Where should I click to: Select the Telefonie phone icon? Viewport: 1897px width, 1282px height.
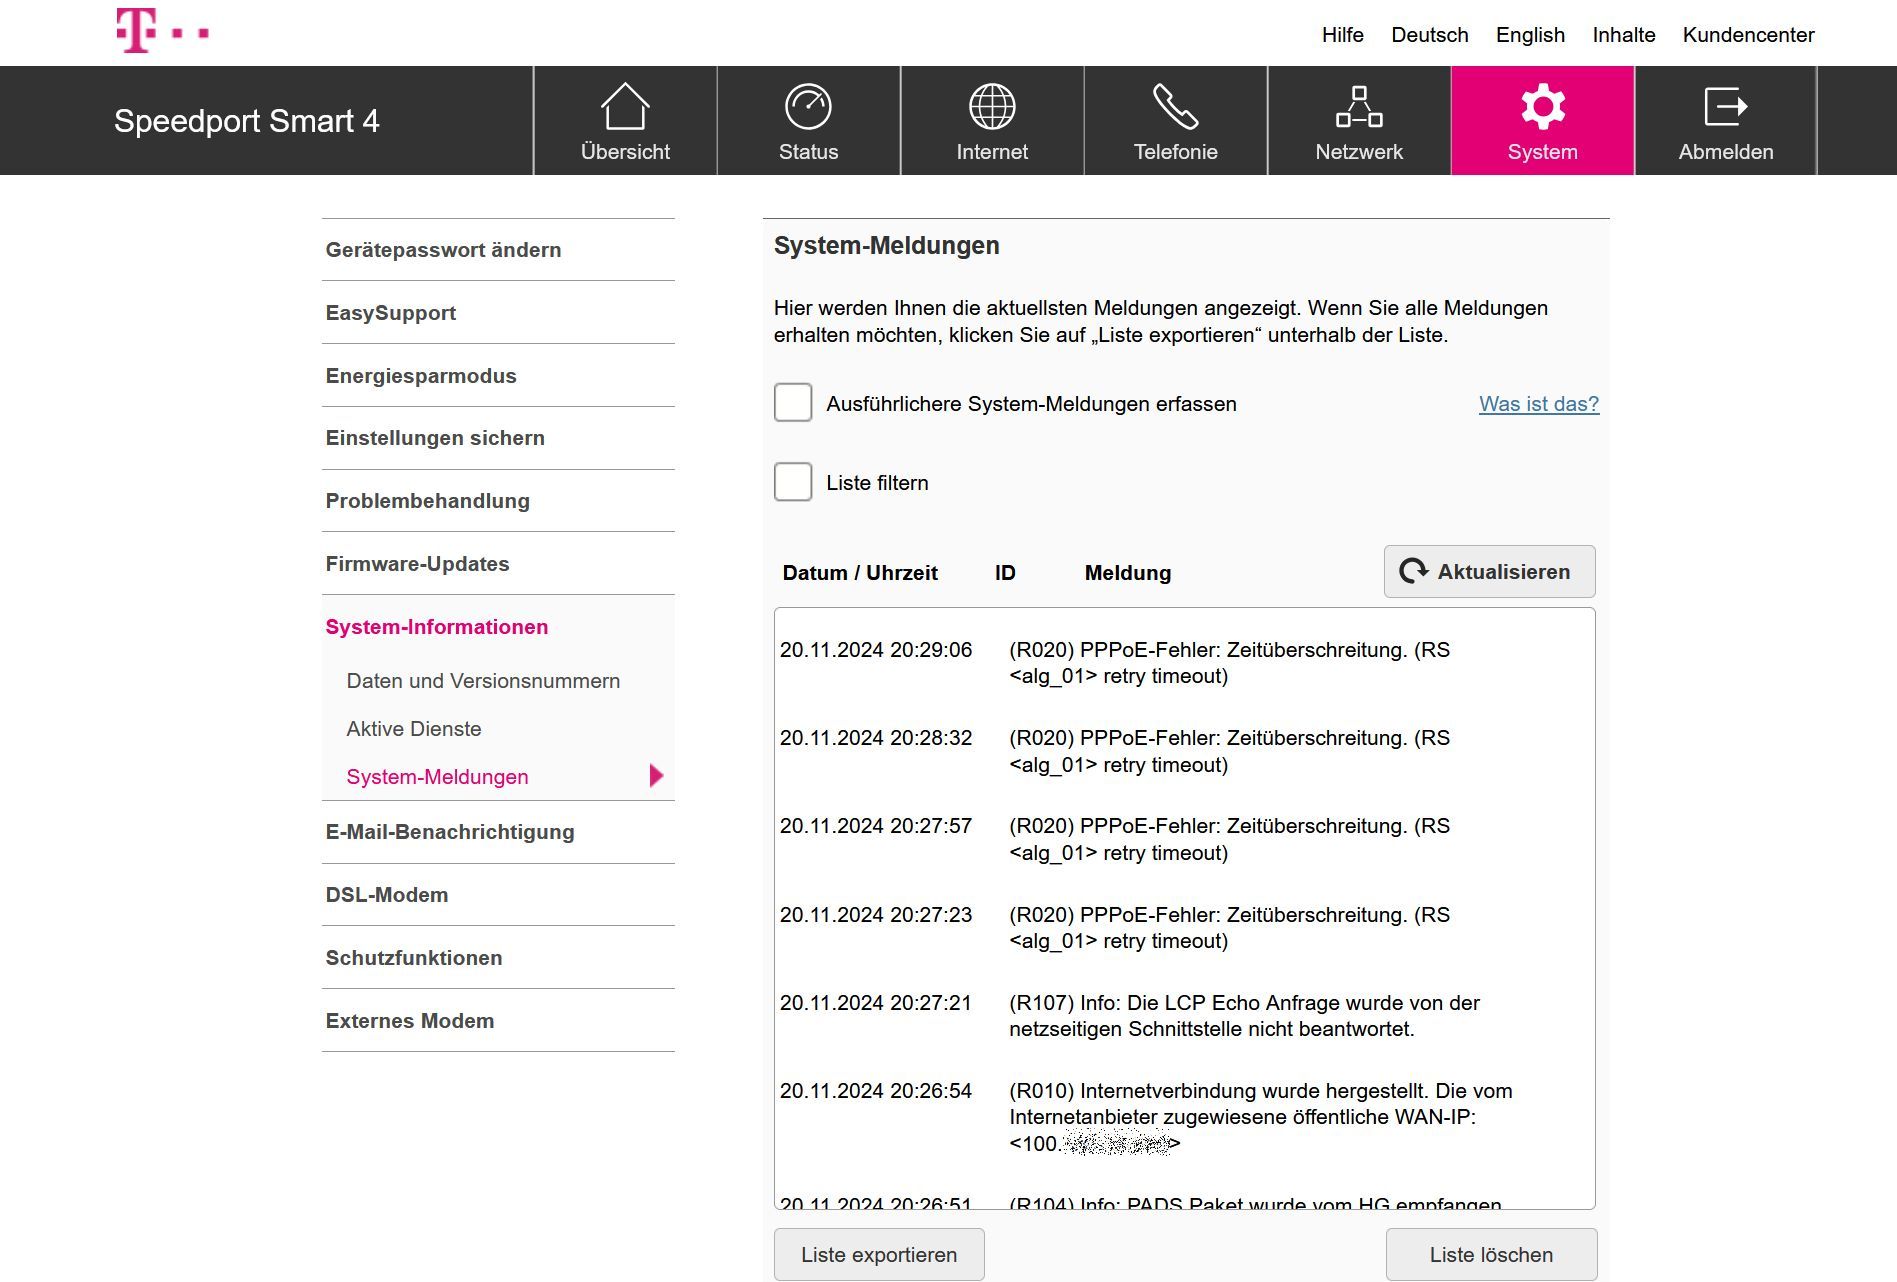coord(1175,106)
